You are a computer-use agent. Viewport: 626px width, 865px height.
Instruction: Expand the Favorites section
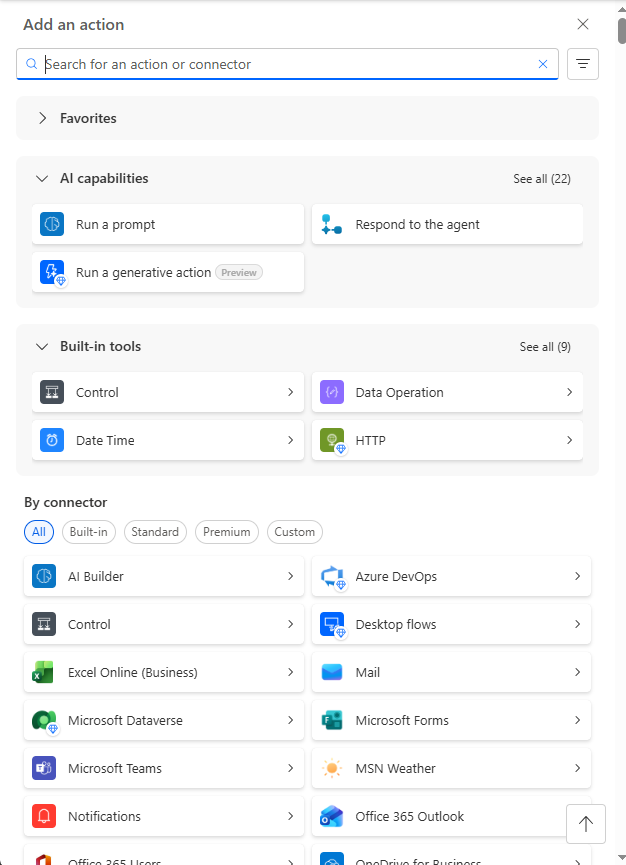point(42,117)
